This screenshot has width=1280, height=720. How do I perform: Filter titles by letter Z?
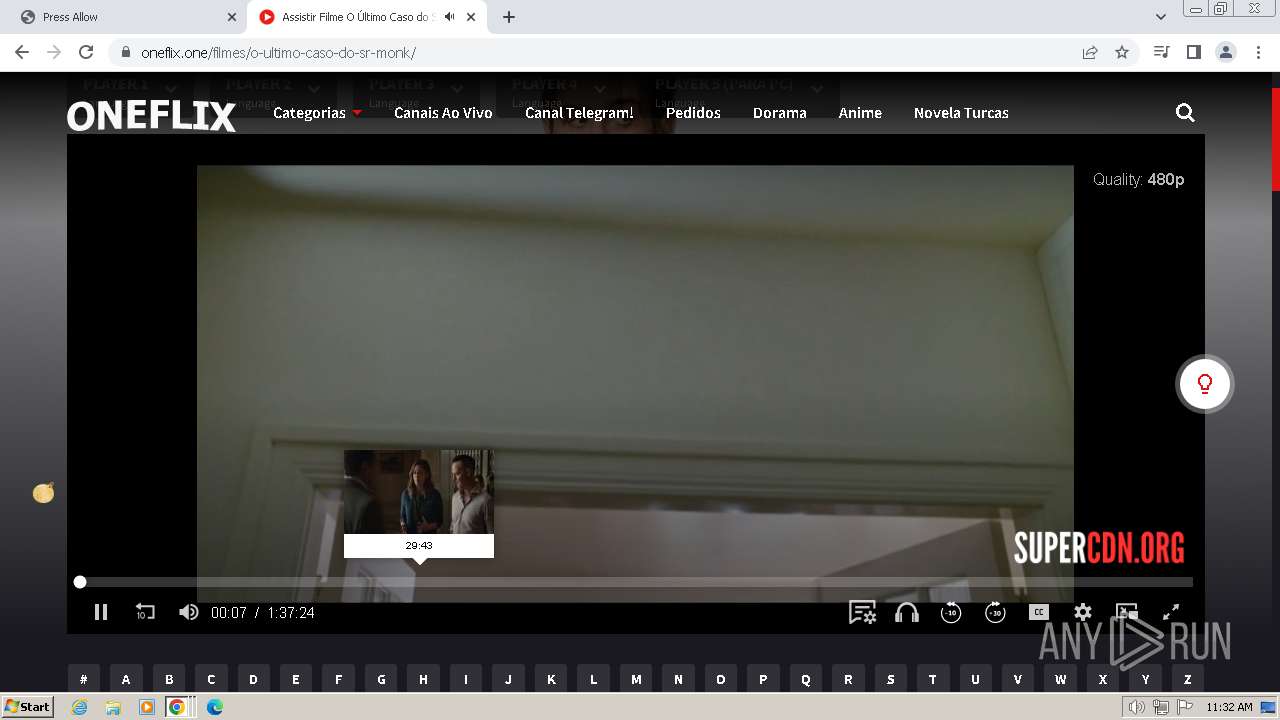[x=1187, y=679]
